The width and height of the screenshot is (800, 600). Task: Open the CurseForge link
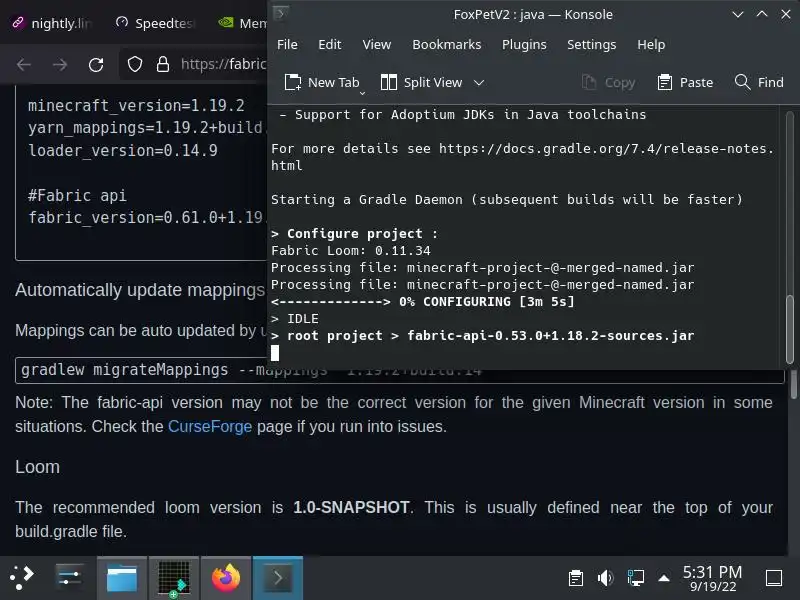click(210, 427)
